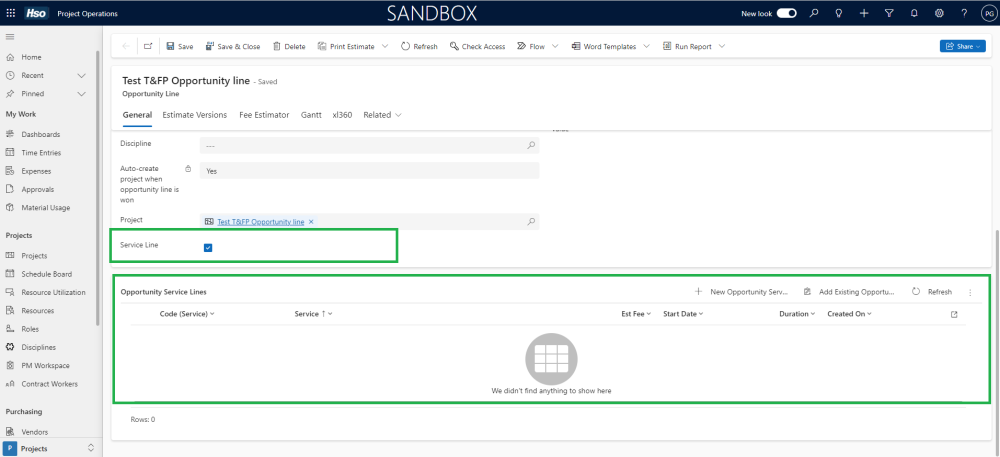The width and height of the screenshot is (1000, 457).
Task: Click Add Existing Opportunity Service Line button
Action: (849, 292)
